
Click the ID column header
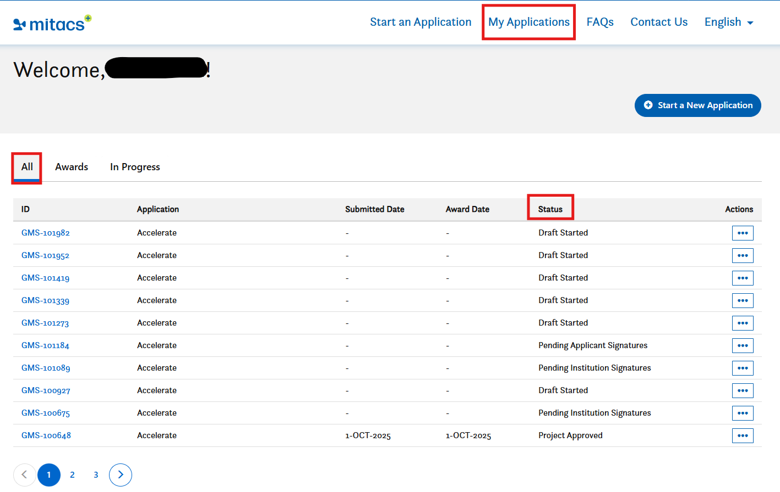[25, 209]
